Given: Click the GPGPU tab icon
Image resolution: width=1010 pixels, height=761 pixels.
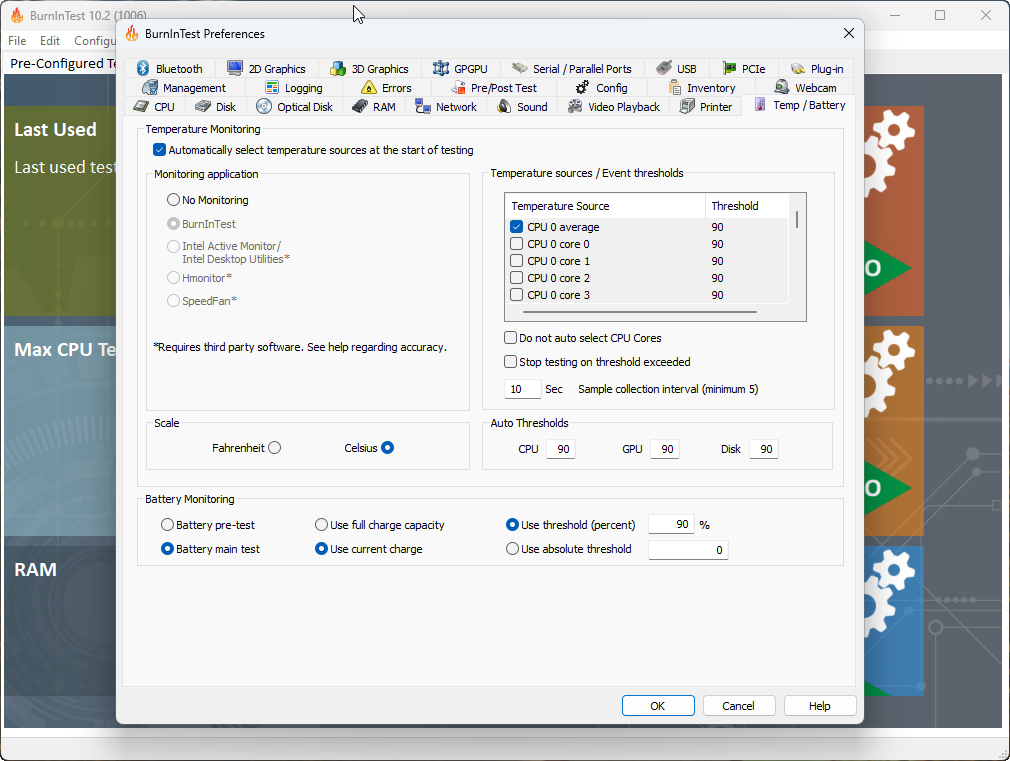Looking at the screenshot, I should (441, 68).
